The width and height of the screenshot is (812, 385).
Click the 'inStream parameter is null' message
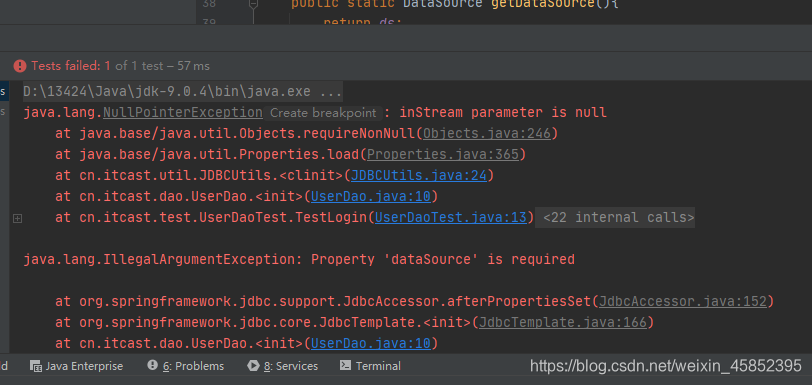tap(503, 112)
